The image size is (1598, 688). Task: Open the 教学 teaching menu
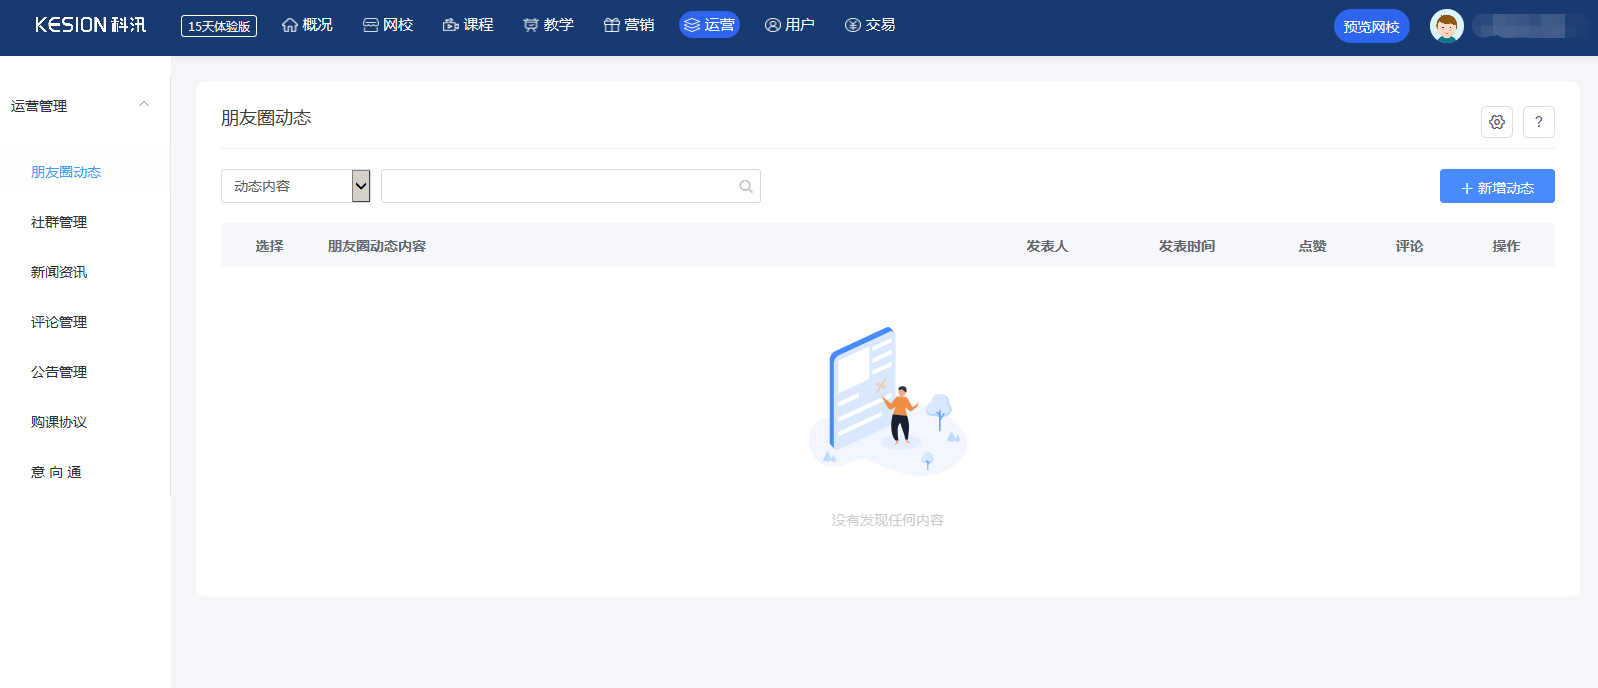pos(548,25)
